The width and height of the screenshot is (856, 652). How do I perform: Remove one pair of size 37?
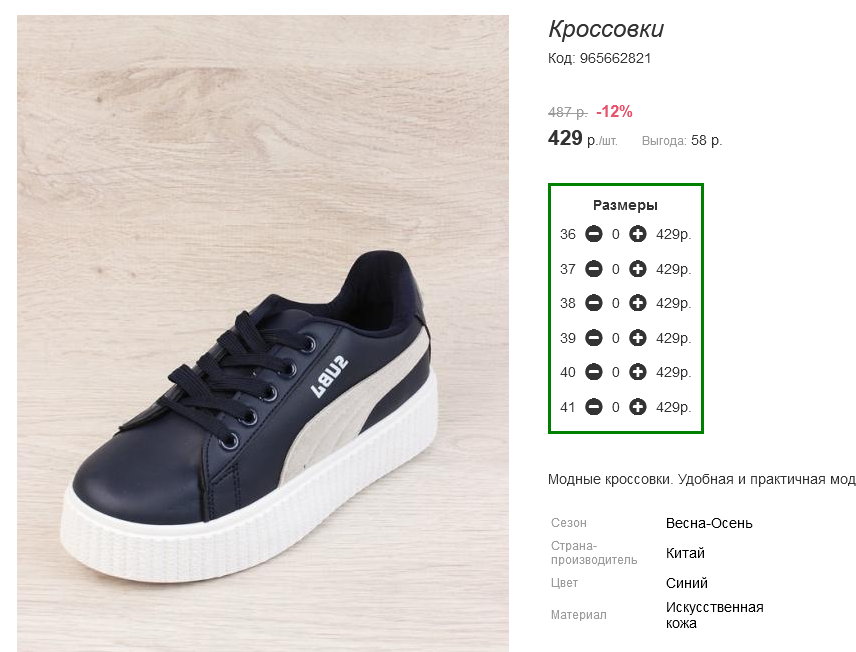coord(593,269)
